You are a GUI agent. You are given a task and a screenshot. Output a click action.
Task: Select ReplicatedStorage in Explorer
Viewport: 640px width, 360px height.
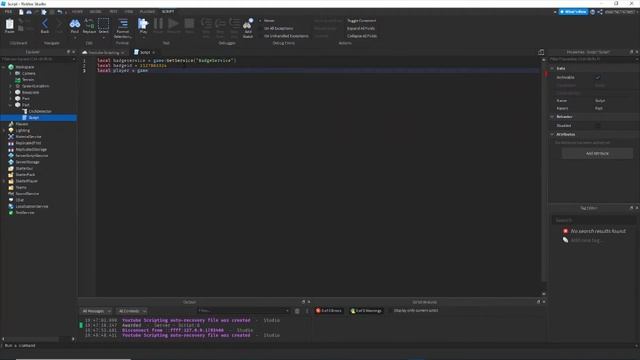click(x=27, y=149)
